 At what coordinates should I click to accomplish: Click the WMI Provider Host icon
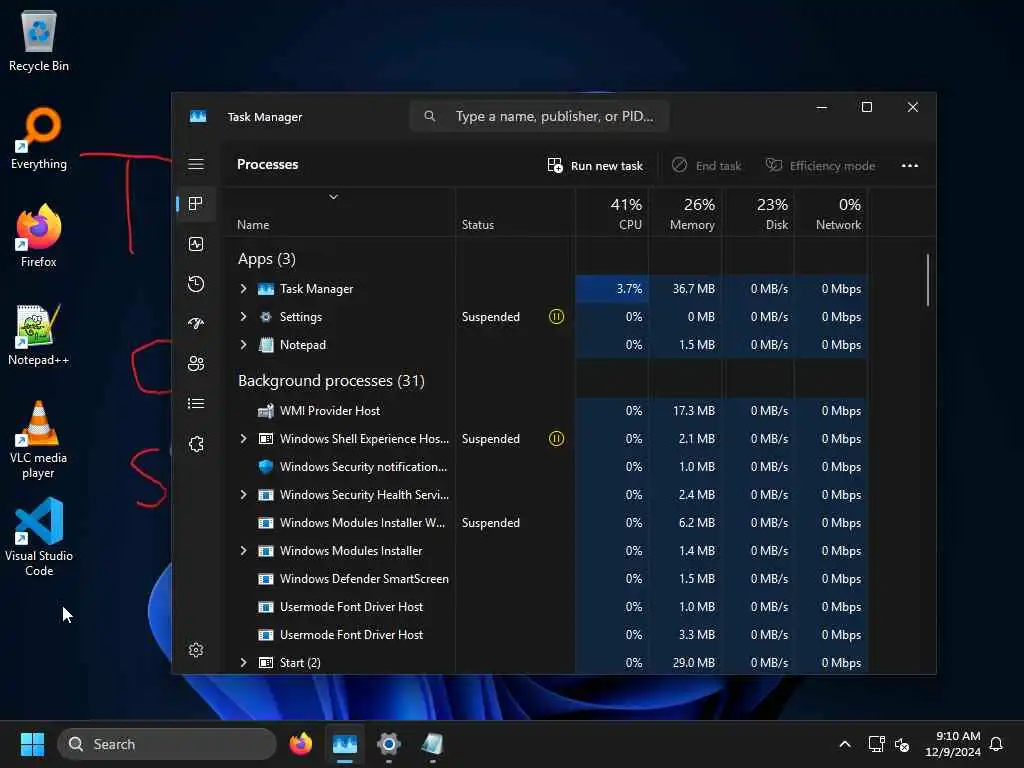point(266,411)
